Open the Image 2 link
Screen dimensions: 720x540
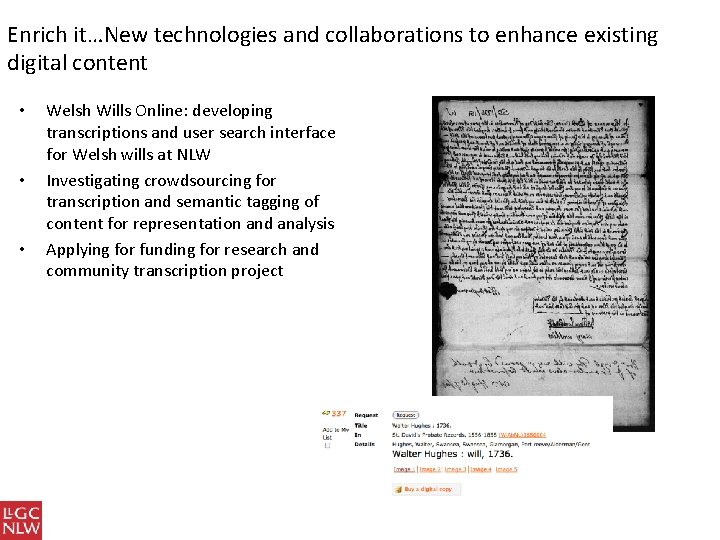430,469
